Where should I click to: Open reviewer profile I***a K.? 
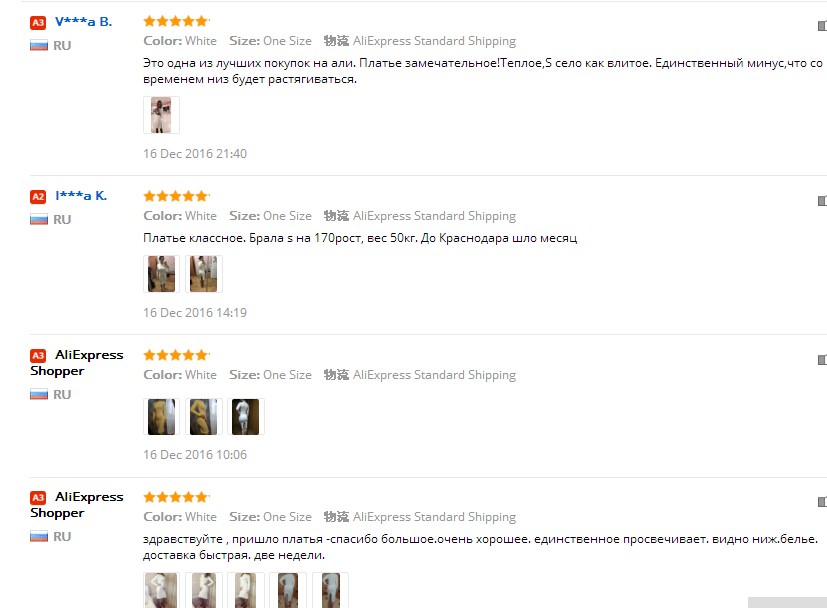click(x=81, y=196)
